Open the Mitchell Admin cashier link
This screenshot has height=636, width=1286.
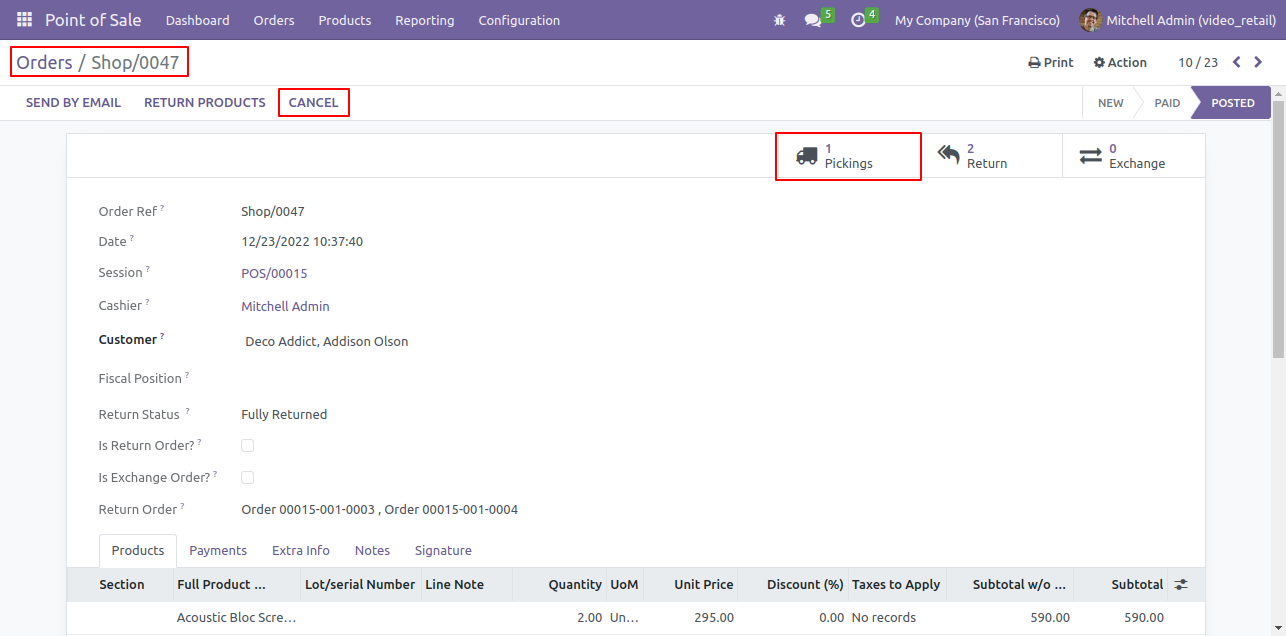click(285, 306)
